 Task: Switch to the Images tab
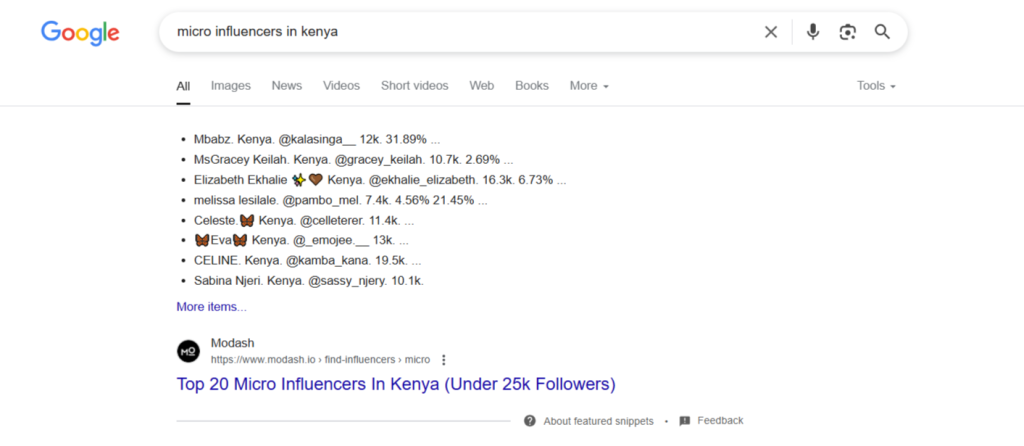pyautogui.click(x=231, y=86)
